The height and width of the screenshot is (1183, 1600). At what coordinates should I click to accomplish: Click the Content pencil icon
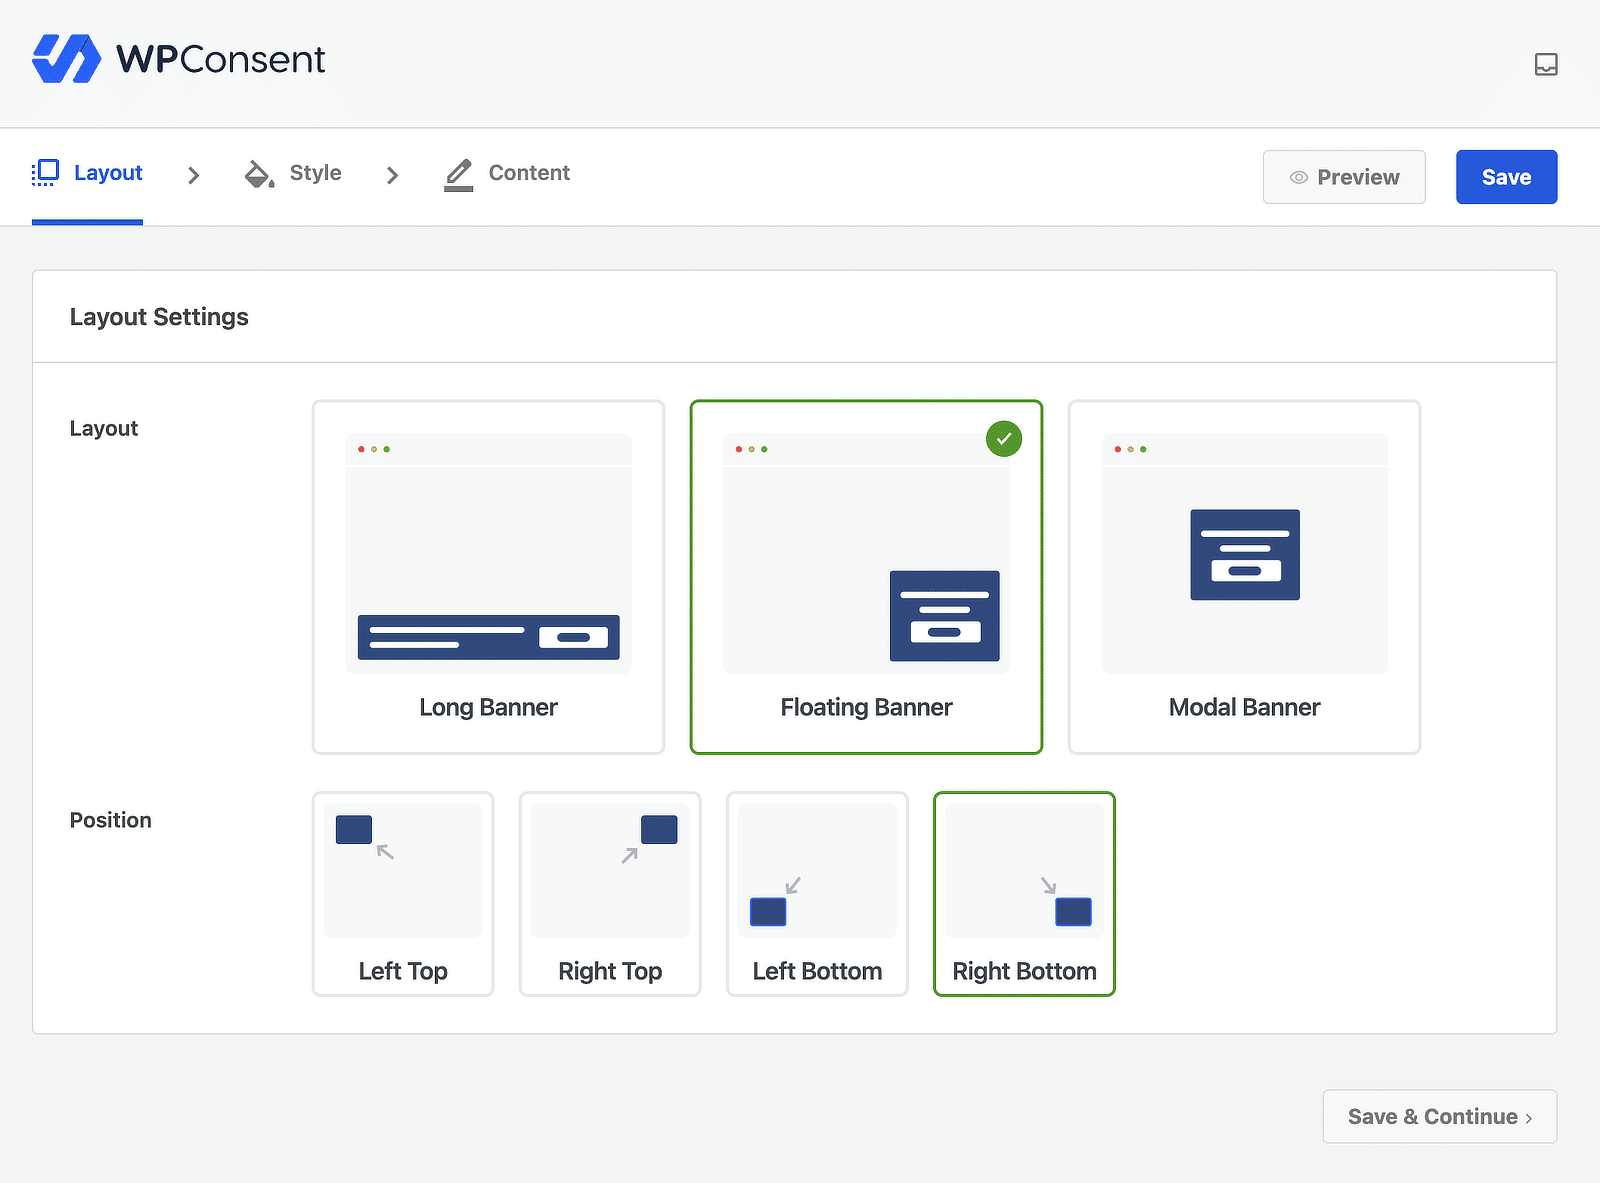coord(457,173)
